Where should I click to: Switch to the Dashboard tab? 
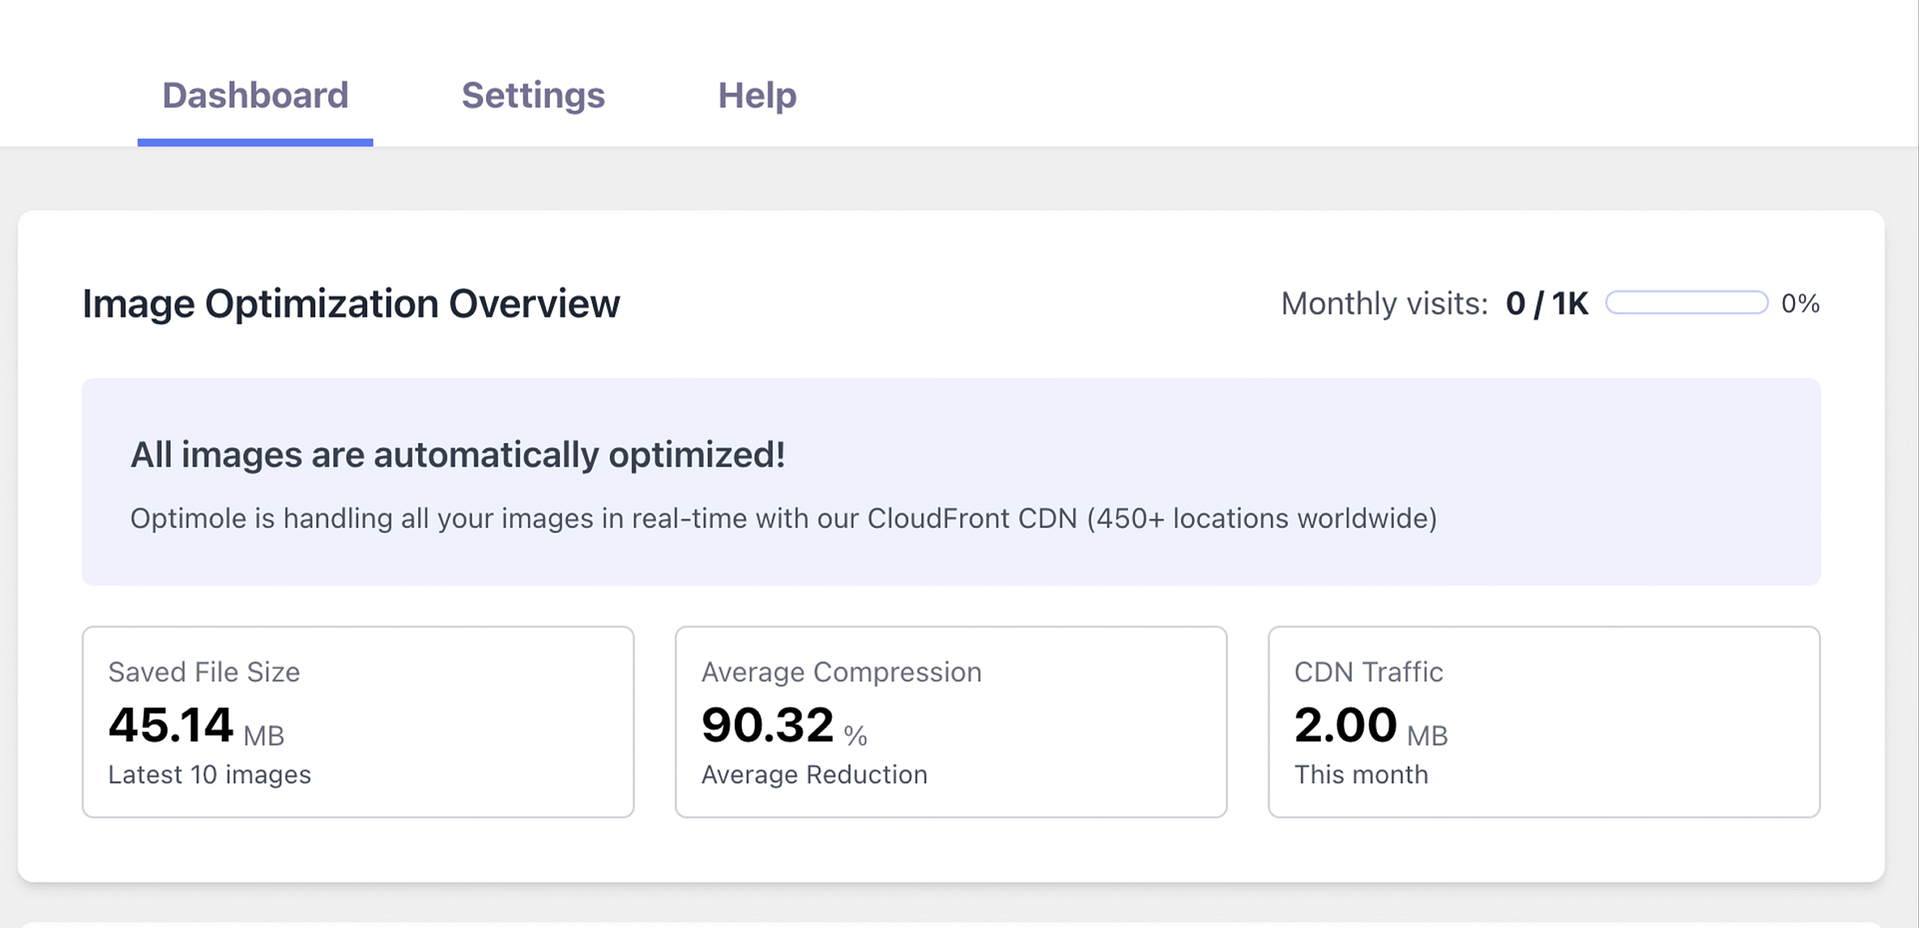pyautogui.click(x=255, y=95)
